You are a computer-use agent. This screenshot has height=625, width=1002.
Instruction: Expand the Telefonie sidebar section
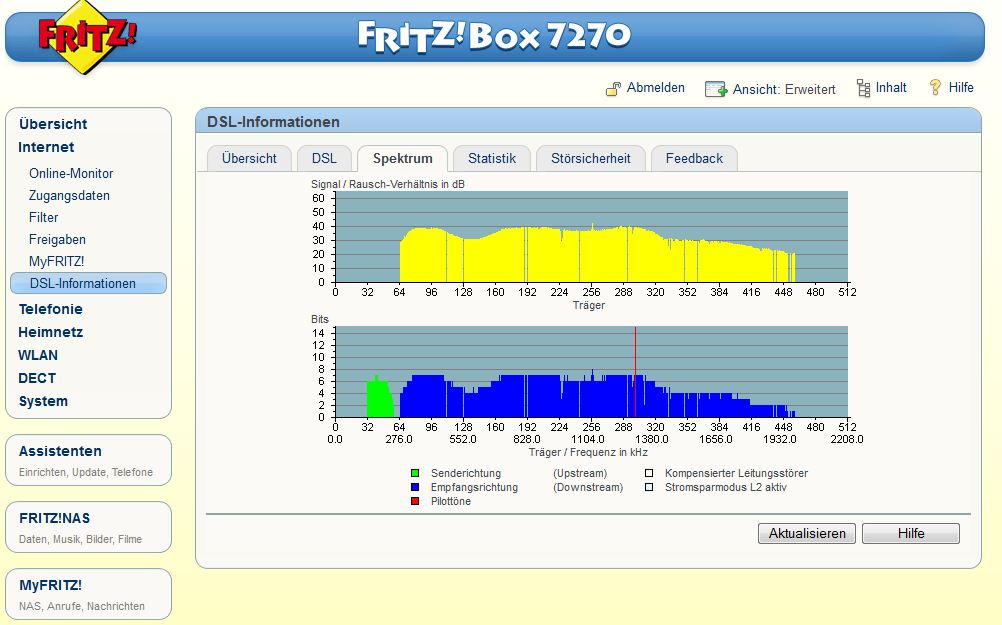[50, 309]
